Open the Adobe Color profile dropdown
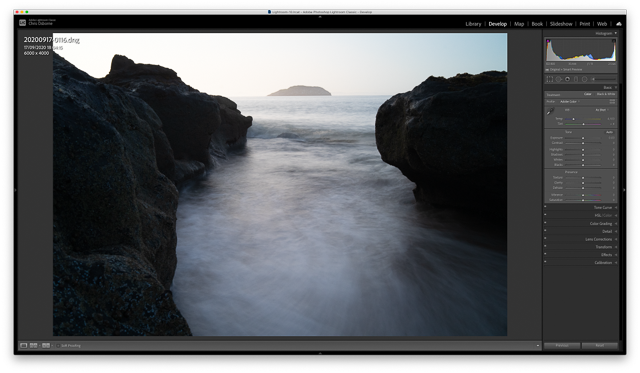Viewport: 640px width, 373px height. (569, 102)
